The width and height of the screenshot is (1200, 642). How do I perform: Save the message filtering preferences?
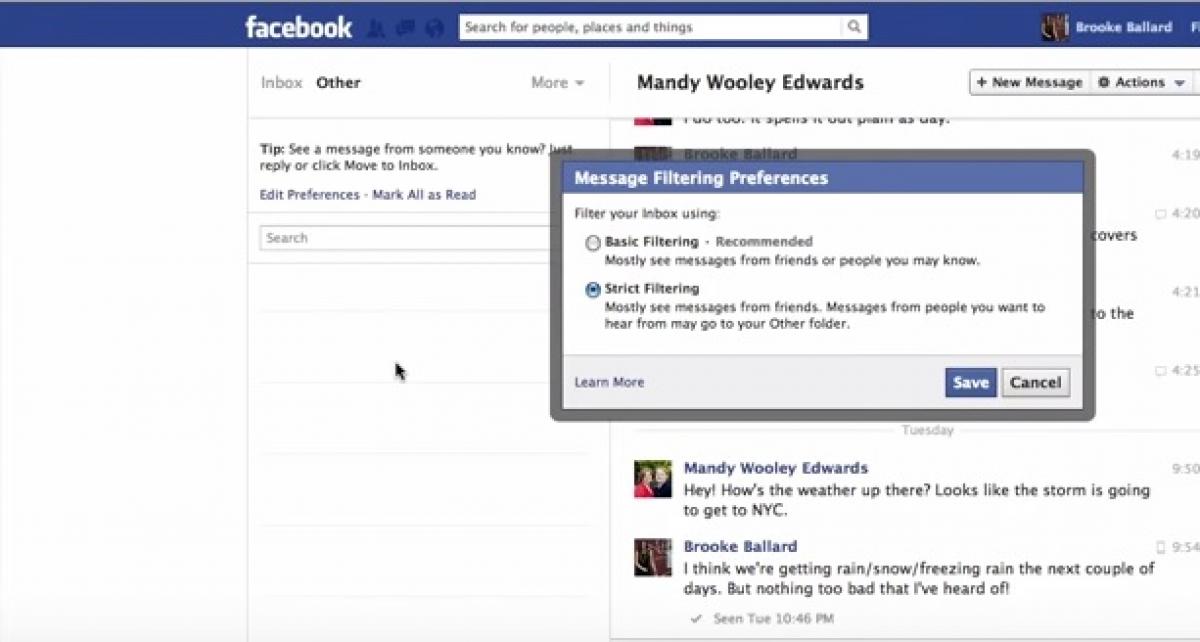970,382
